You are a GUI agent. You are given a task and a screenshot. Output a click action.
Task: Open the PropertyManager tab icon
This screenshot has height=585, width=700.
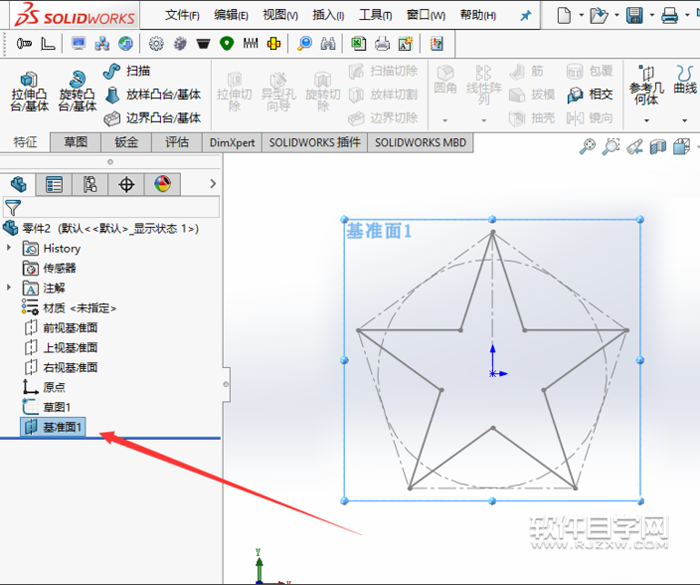(54, 184)
